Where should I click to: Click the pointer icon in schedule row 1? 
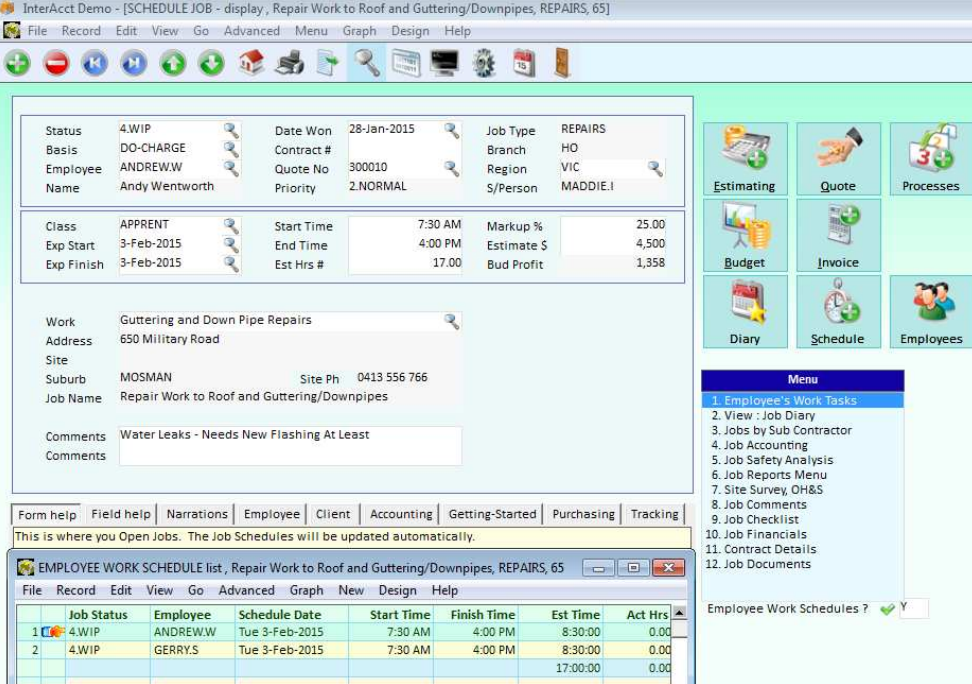click(x=53, y=632)
